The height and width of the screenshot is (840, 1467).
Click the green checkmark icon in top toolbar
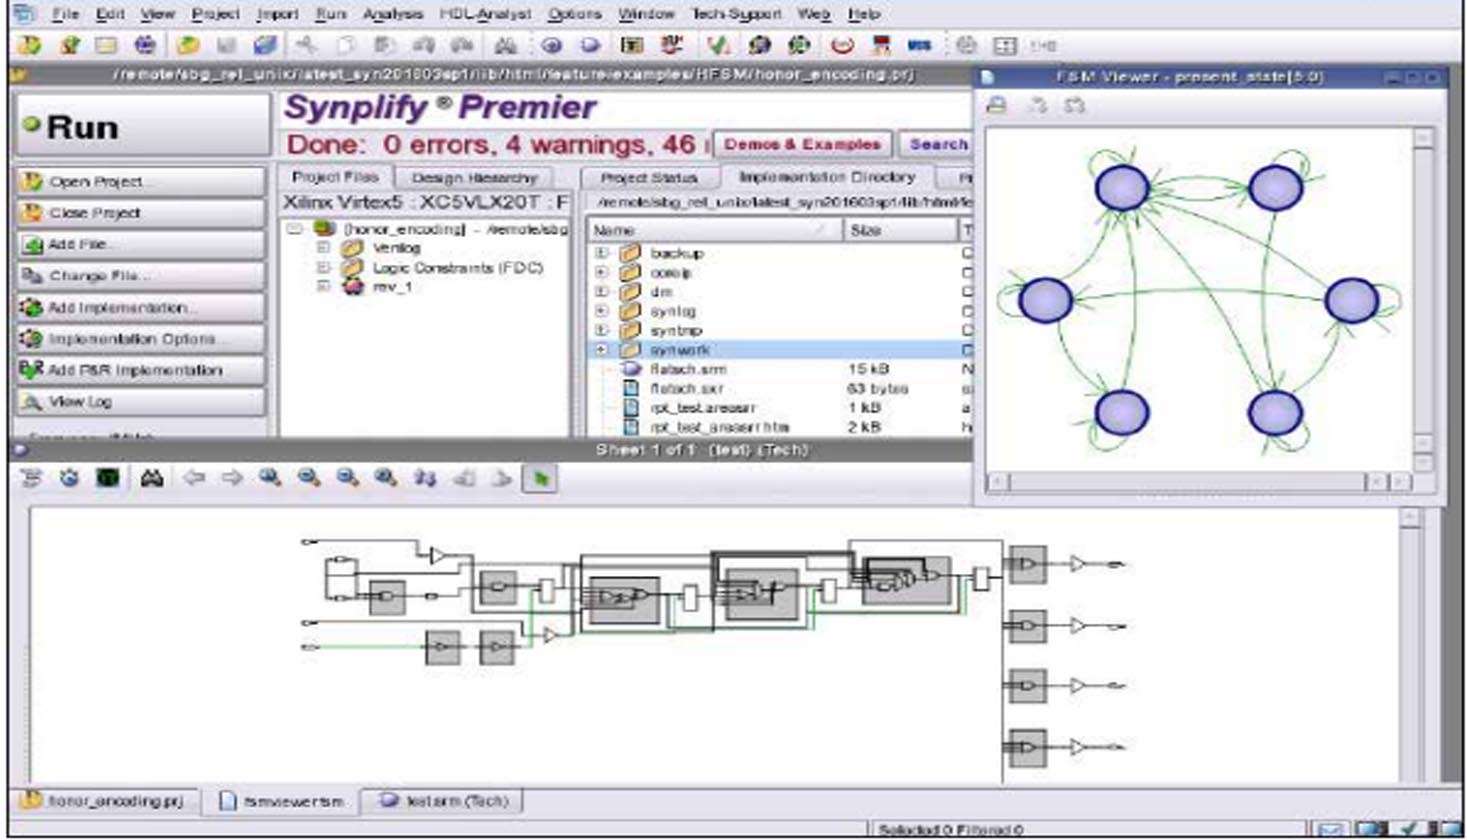[717, 45]
